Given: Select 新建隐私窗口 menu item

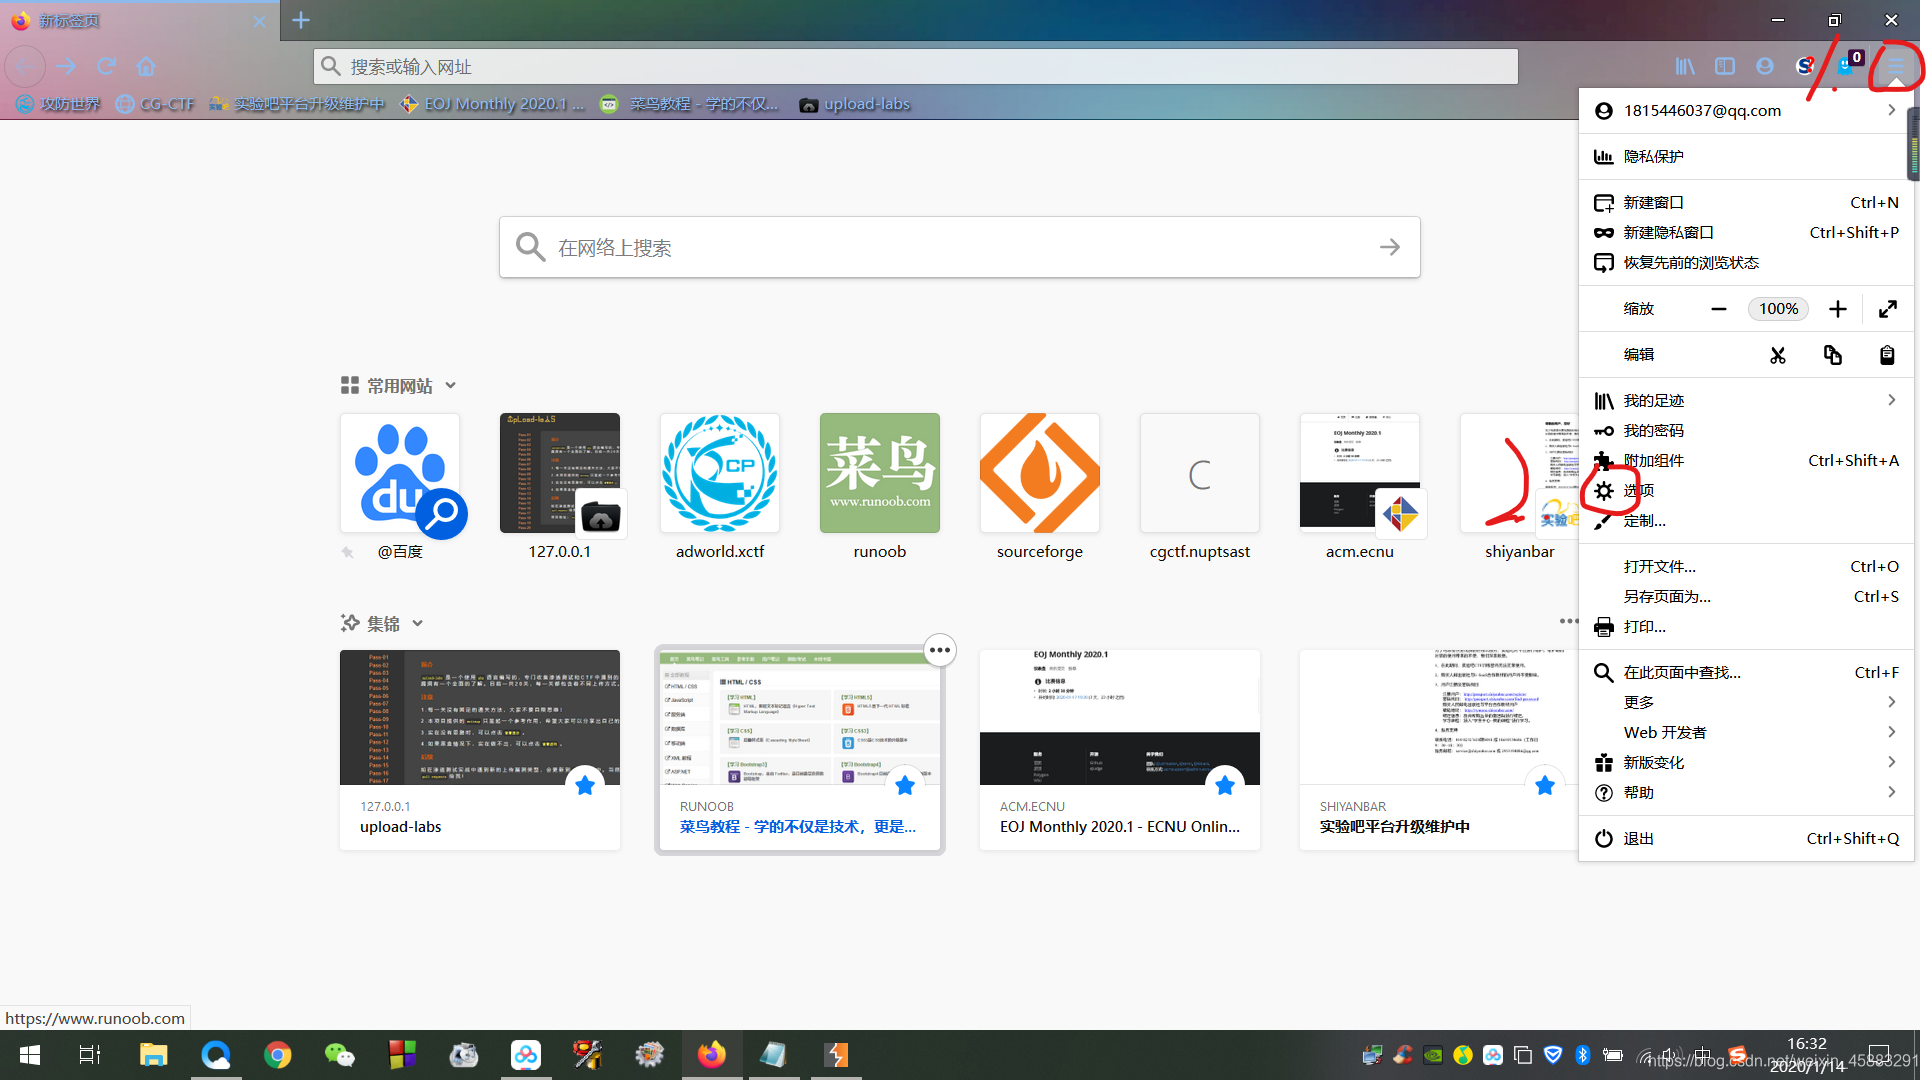Looking at the screenshot, I should 1668,232.
